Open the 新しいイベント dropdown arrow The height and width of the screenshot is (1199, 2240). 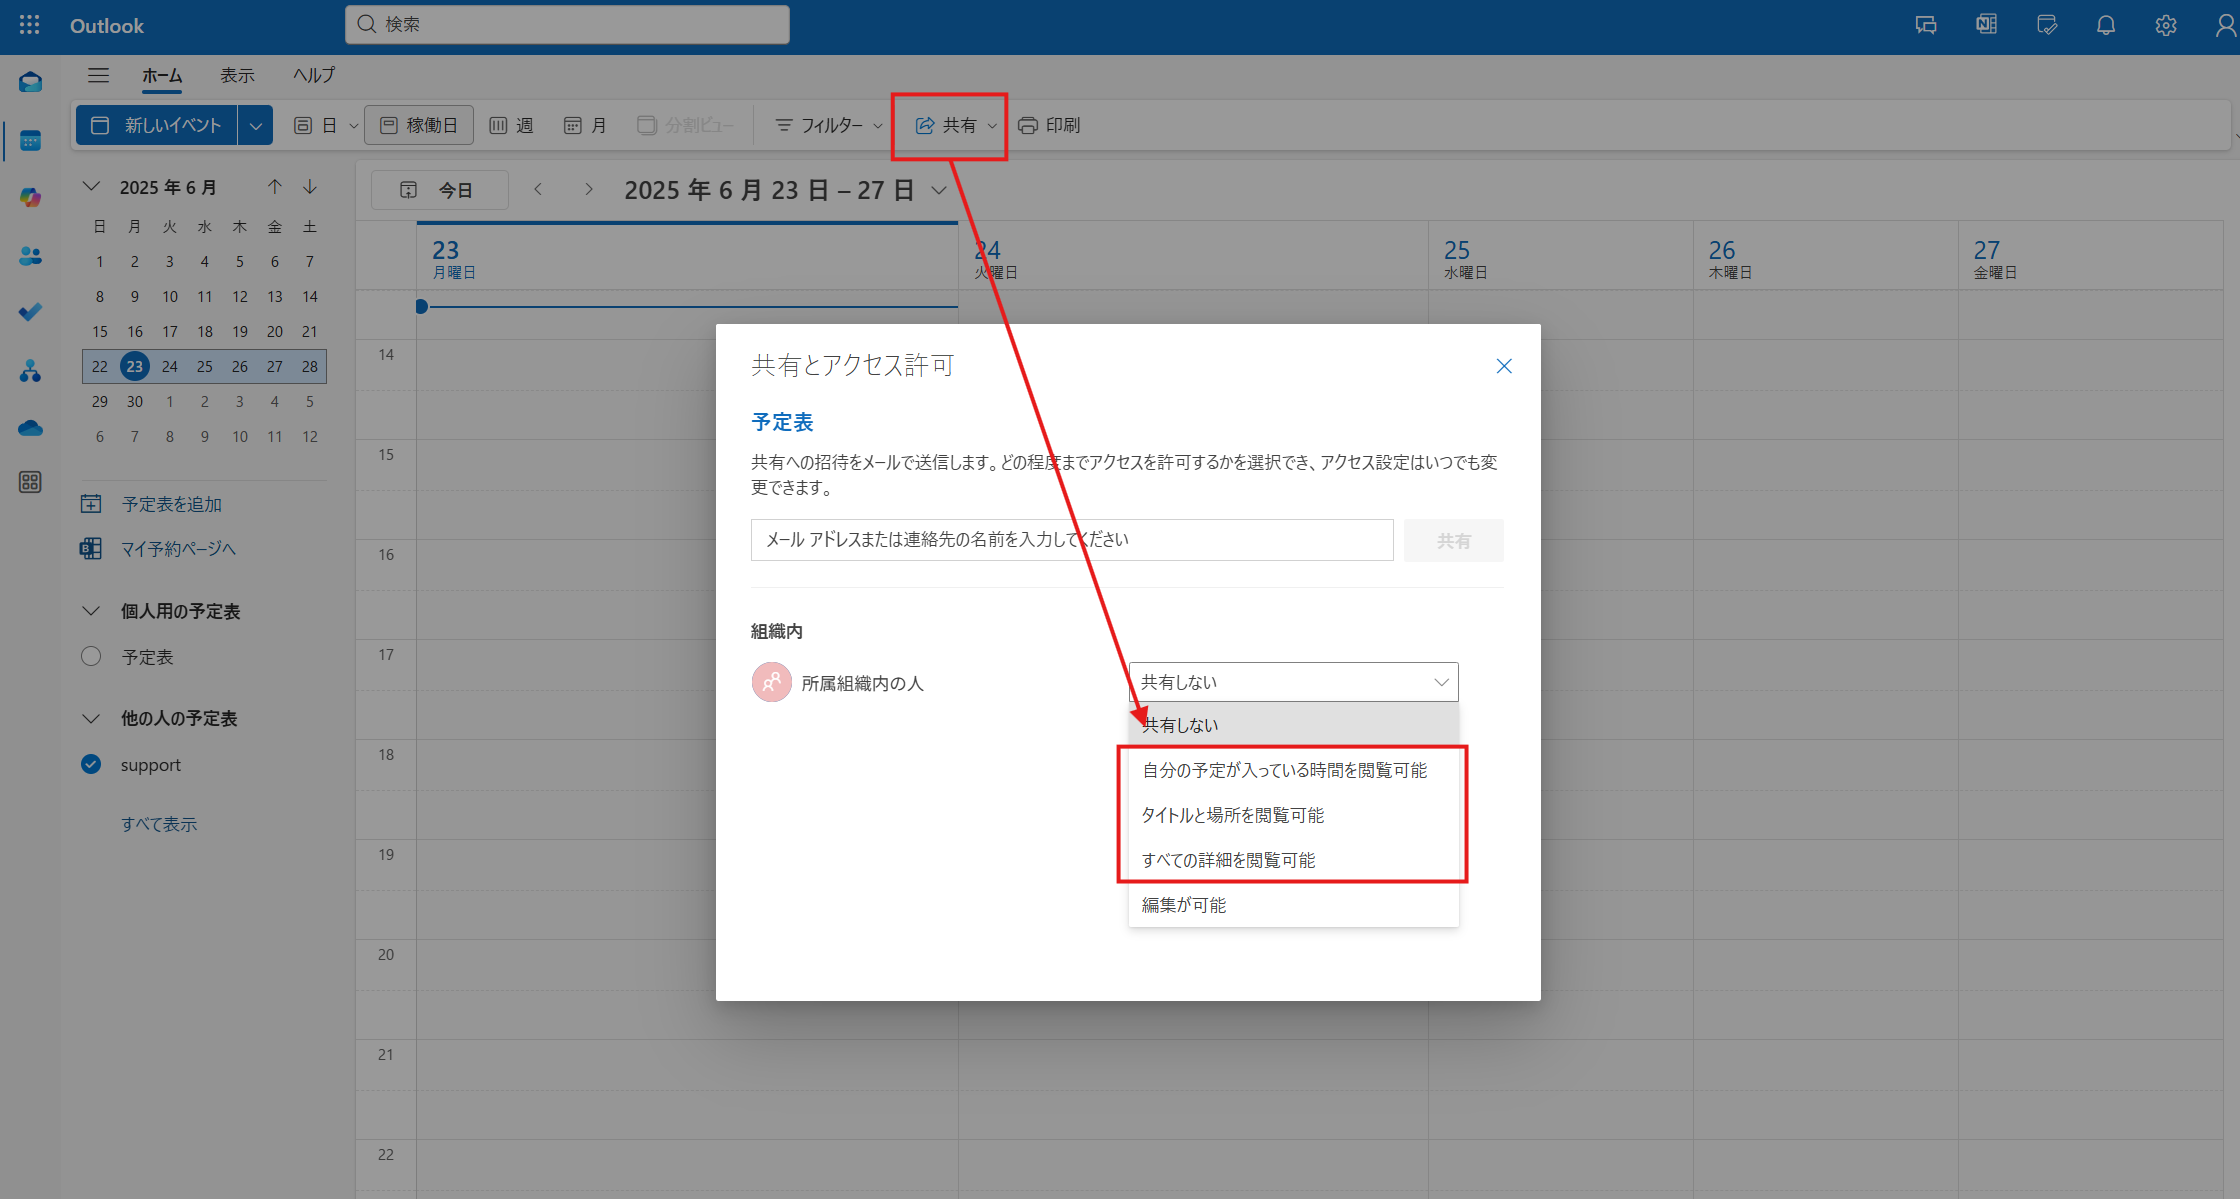(x=255, y=126)
